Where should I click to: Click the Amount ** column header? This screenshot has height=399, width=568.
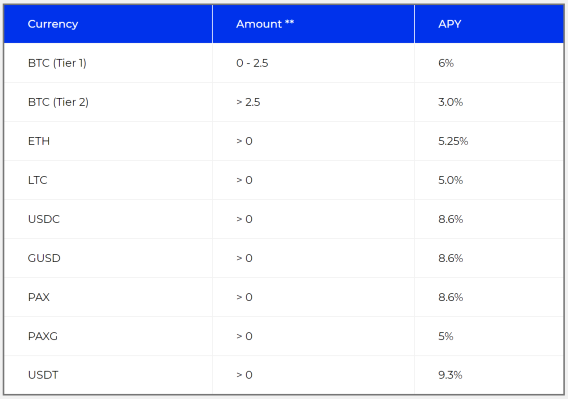coord(265,24)
